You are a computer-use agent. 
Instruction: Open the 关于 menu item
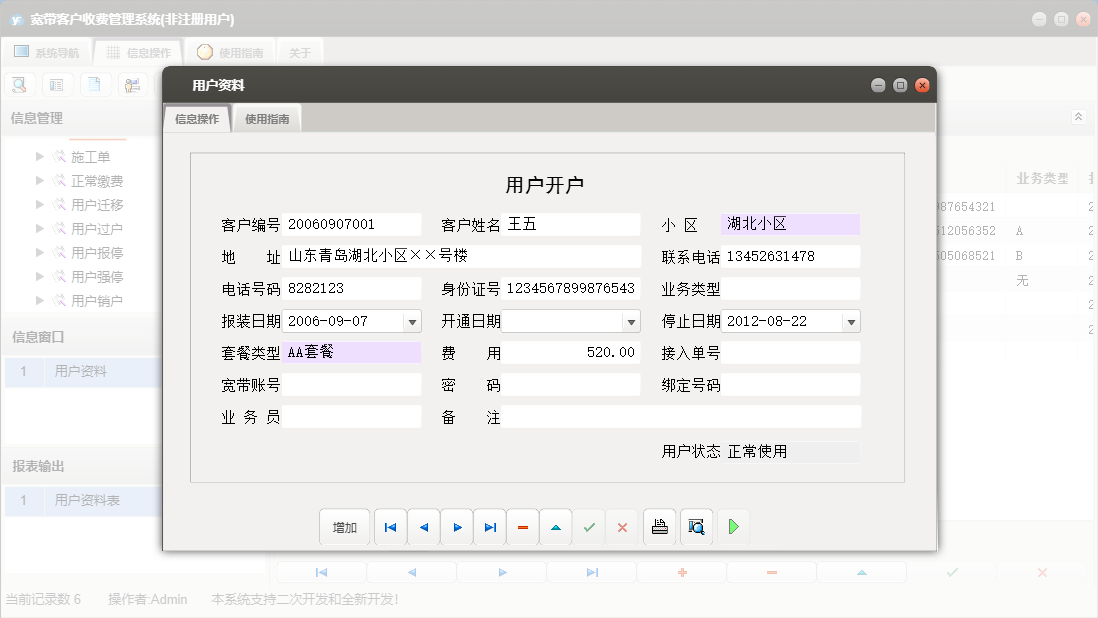(300, 52)
